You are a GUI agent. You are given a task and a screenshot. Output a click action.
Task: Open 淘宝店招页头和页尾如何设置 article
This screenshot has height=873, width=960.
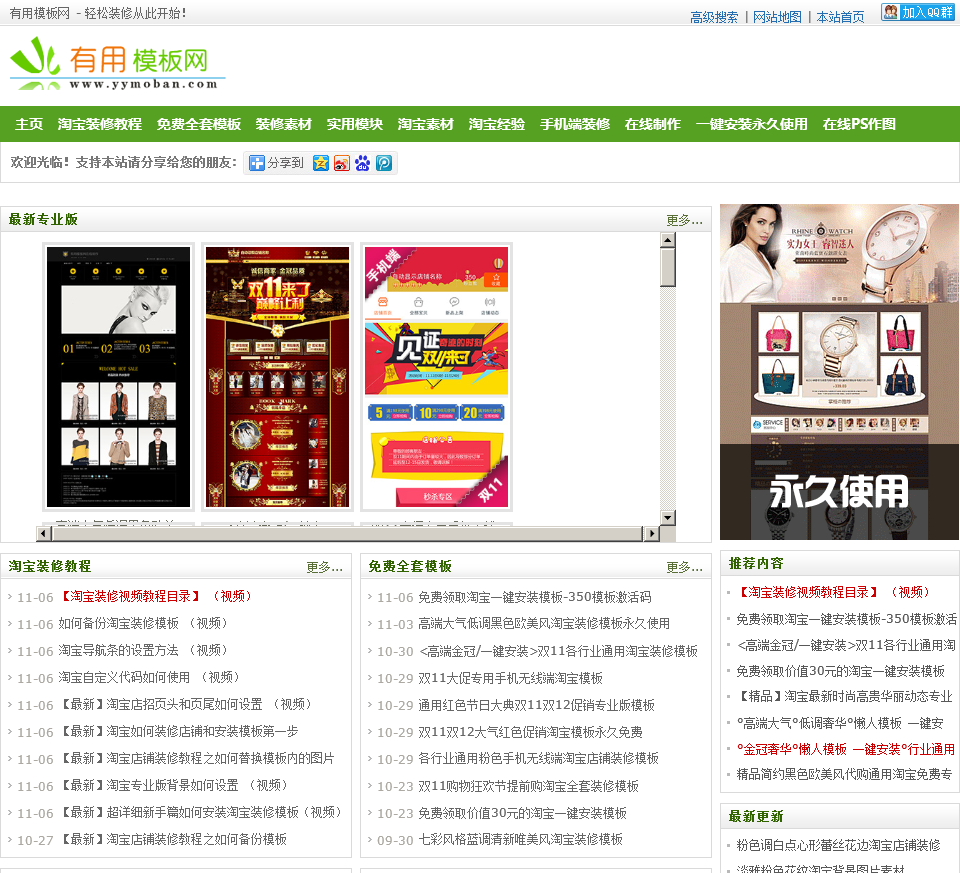tap(186, 704)
